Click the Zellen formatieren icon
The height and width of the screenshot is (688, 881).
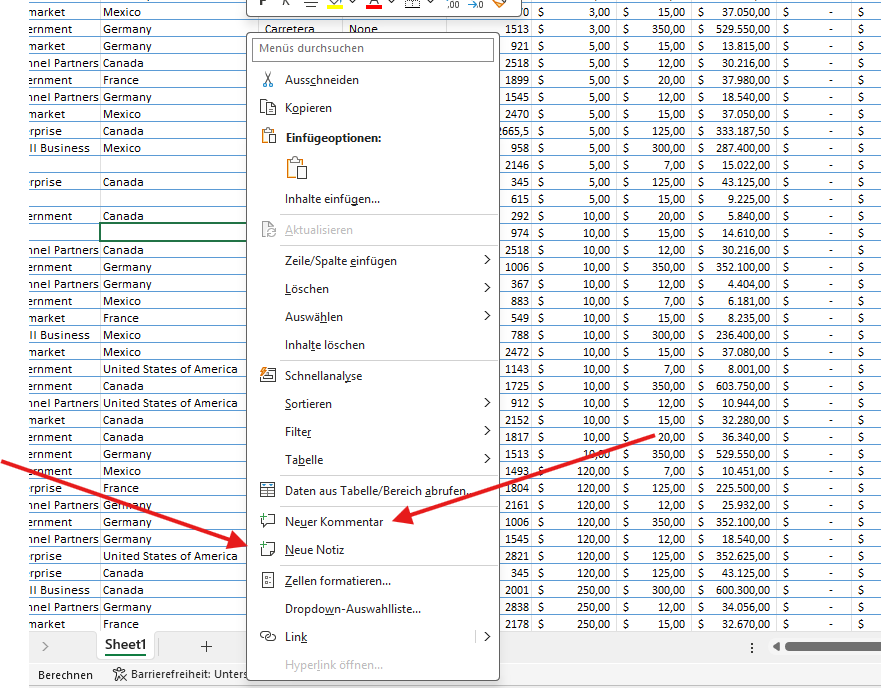[267, 580]
